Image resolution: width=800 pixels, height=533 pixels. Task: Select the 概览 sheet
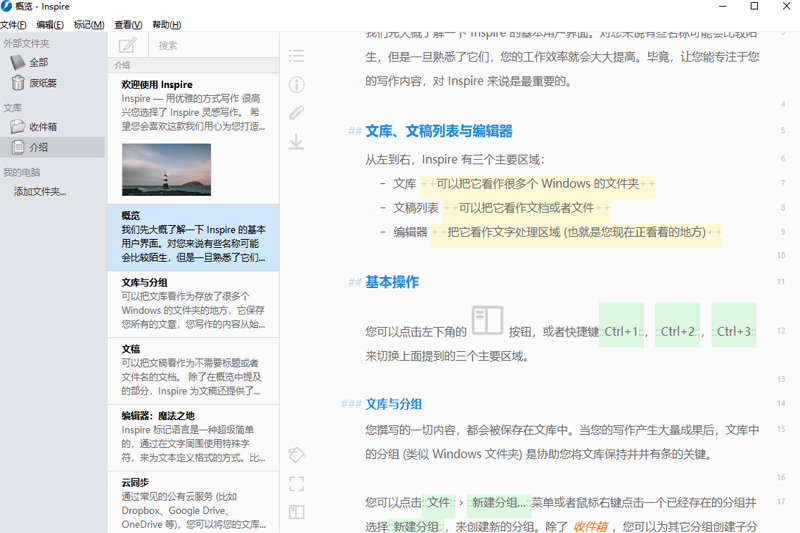coord(193,237)
